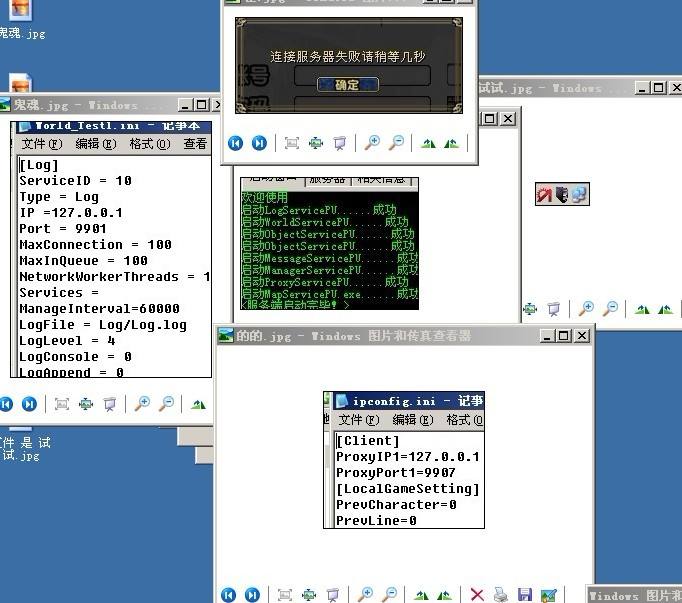Select the 鬼魂.jpg desktop file icon
The image size is (682, 603).
click(x=20, y=10)
